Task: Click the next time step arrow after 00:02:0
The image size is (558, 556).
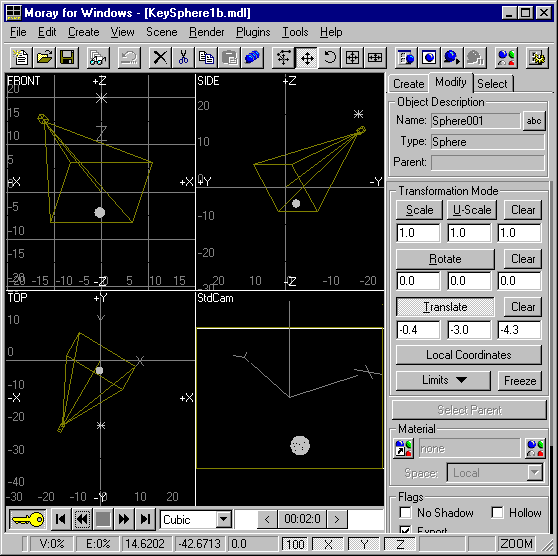Action: tap(337, 519)
